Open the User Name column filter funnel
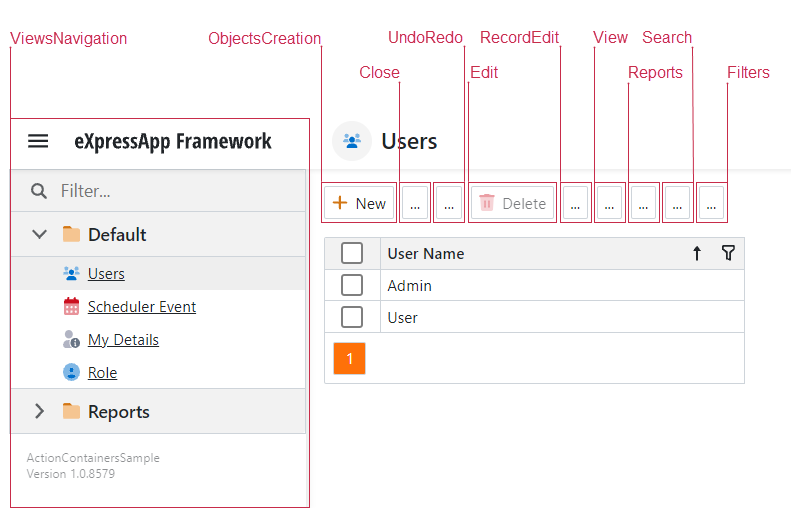The image size is (791, 512). coord(728,253)
